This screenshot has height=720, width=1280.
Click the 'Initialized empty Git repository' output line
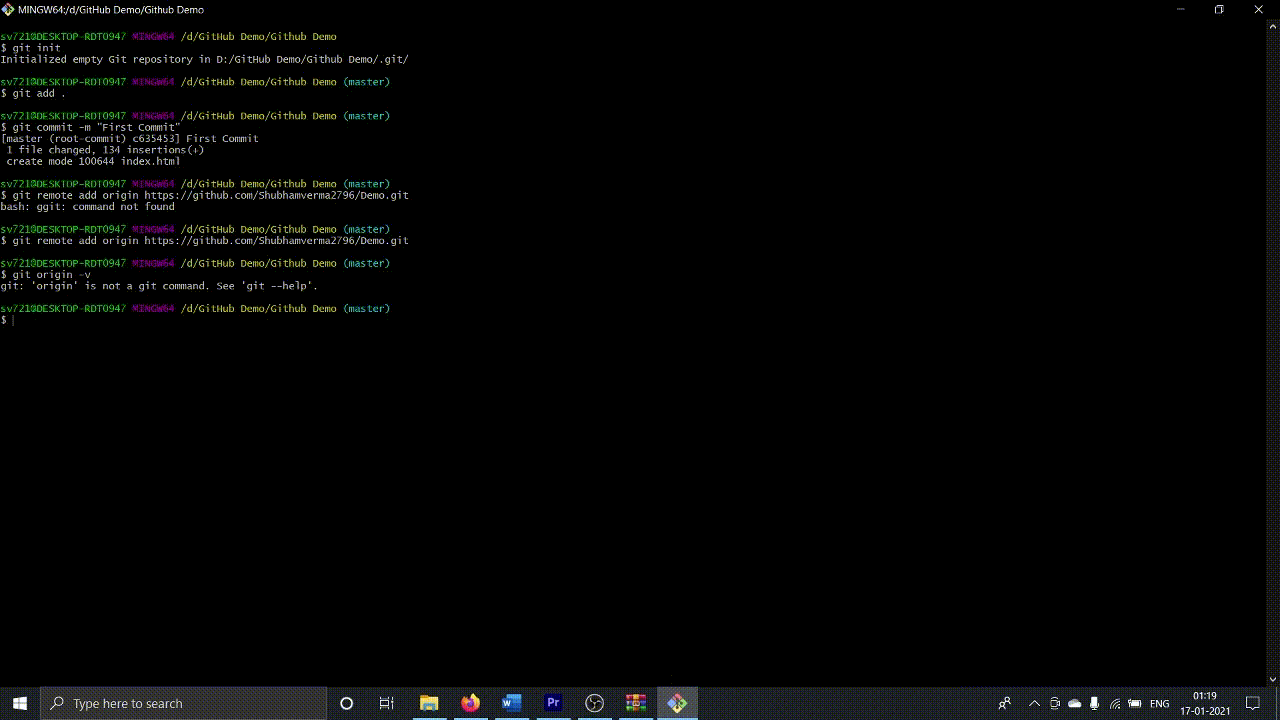pos(204,59)
